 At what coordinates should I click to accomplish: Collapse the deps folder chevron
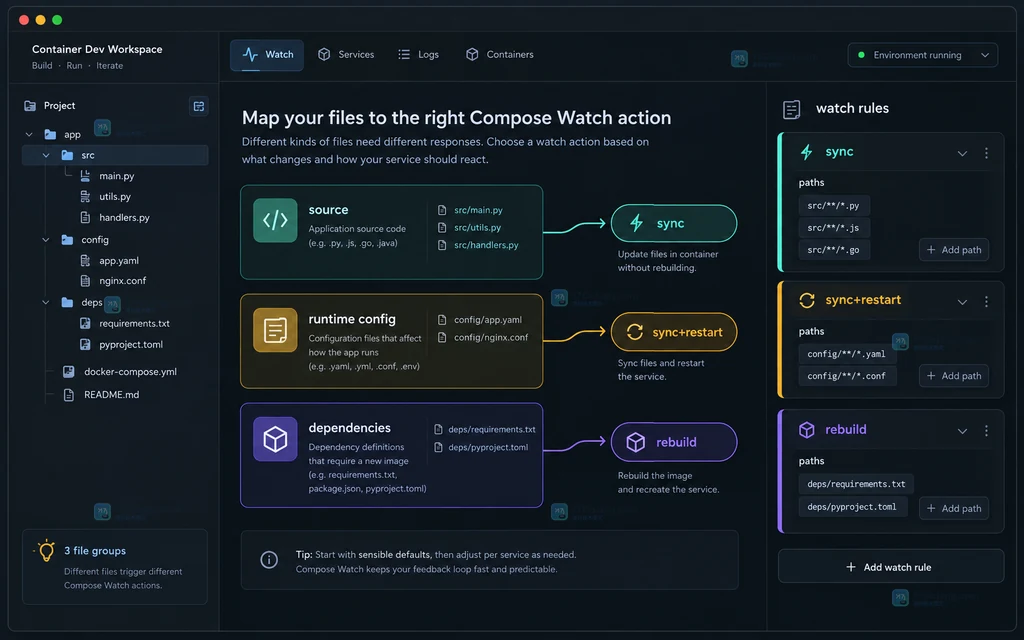click(46, 302)
